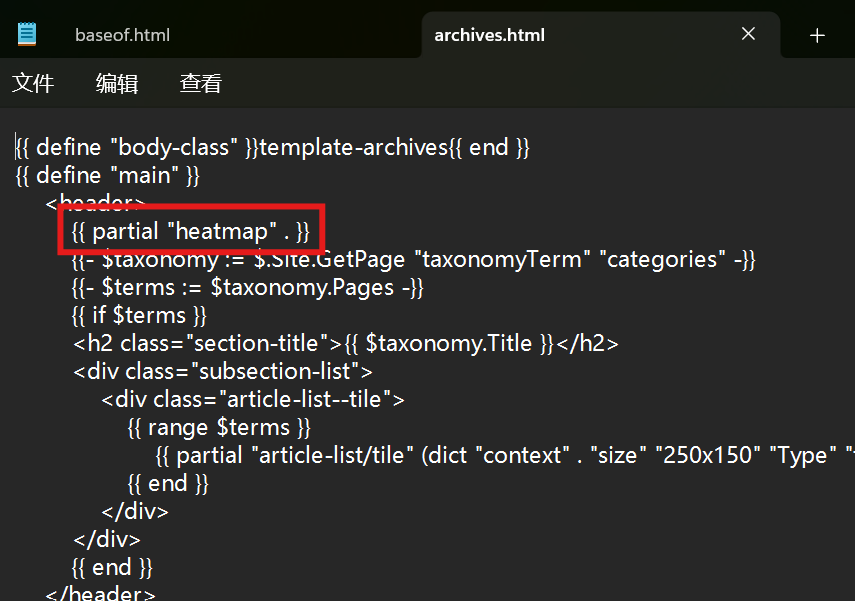
Task: Click the define body-class line
Action: click(x=270, y=146)
